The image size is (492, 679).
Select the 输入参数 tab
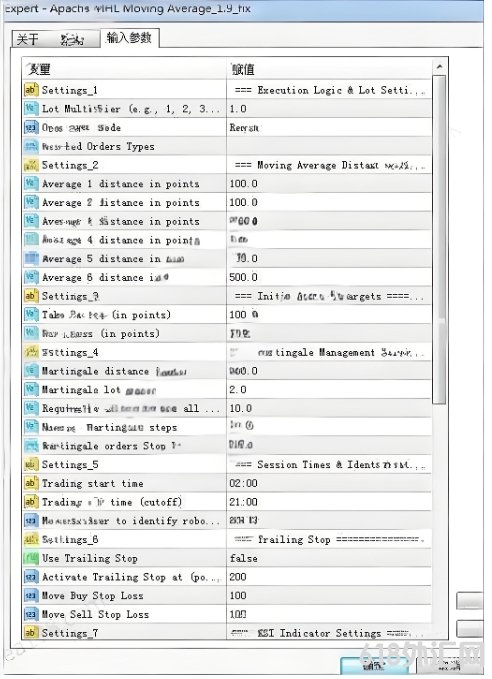click(129, 38)
